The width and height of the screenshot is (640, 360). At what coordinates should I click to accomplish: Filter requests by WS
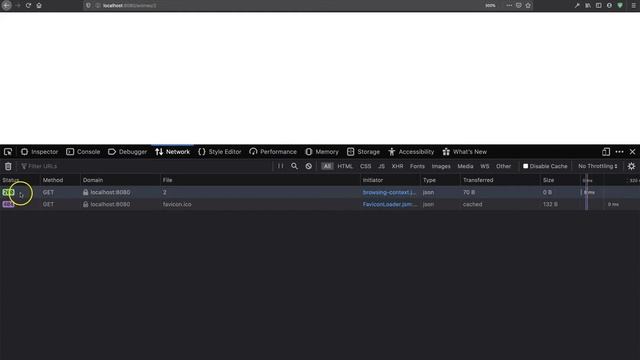pyautogui.click(x=484, y=166)
